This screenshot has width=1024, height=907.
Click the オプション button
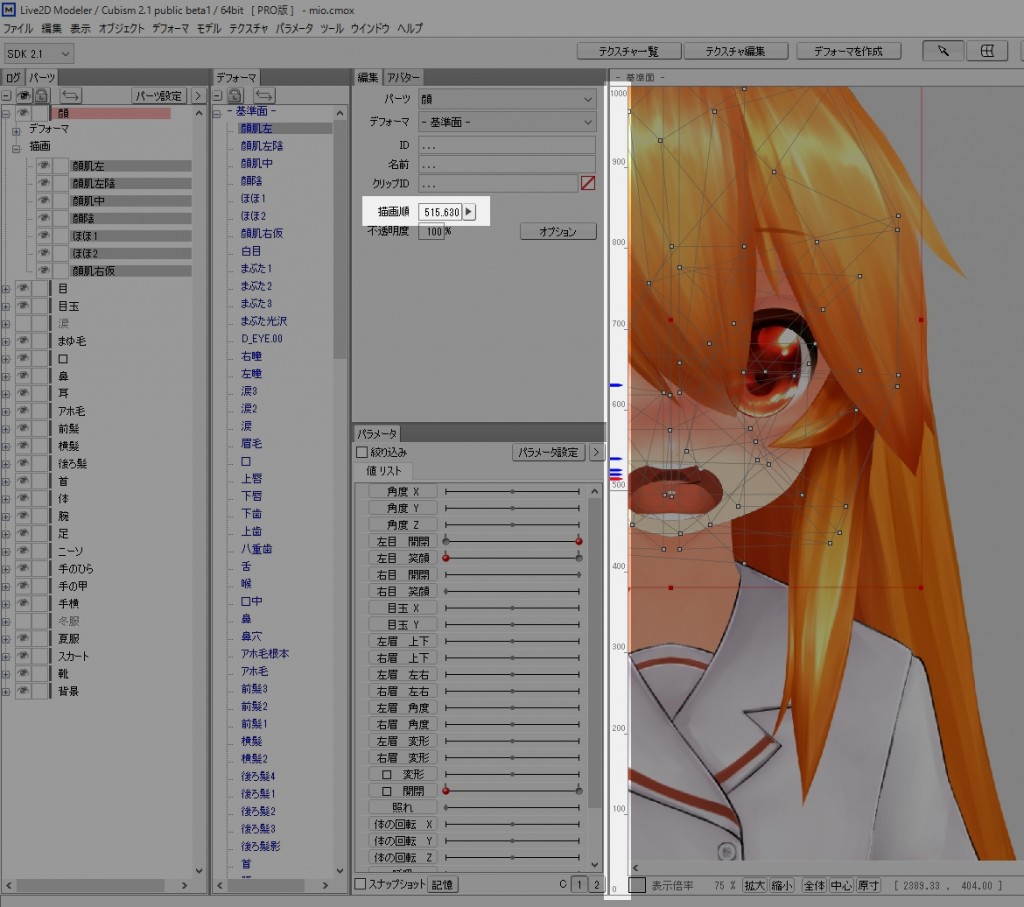tap(558, 231)
